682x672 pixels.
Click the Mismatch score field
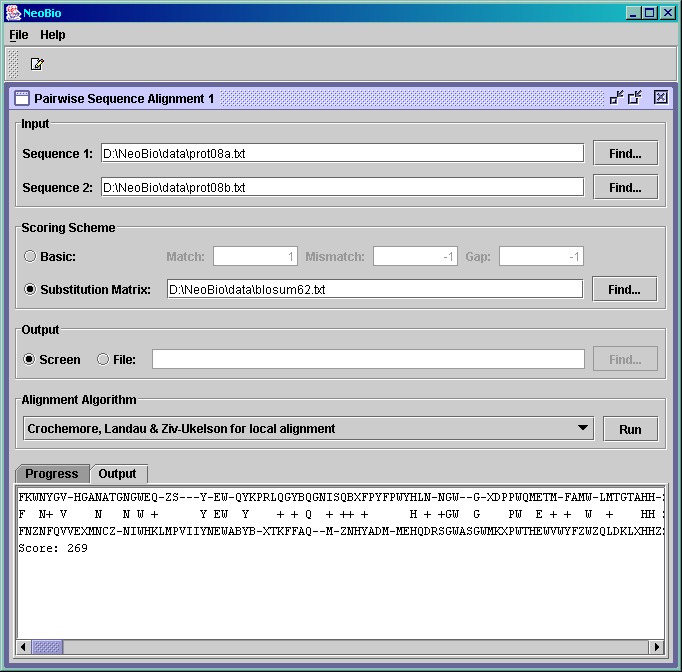[x=415, y=256]
